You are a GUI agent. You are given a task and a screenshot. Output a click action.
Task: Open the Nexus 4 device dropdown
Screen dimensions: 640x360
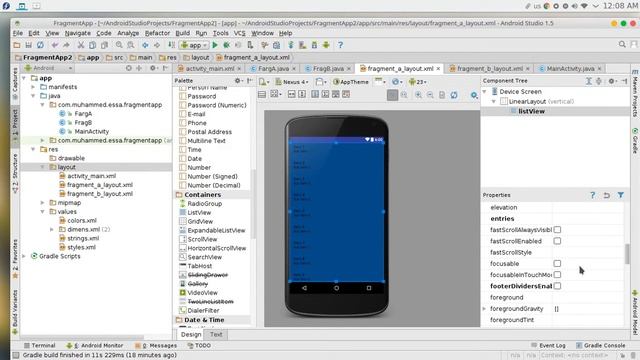291,82
